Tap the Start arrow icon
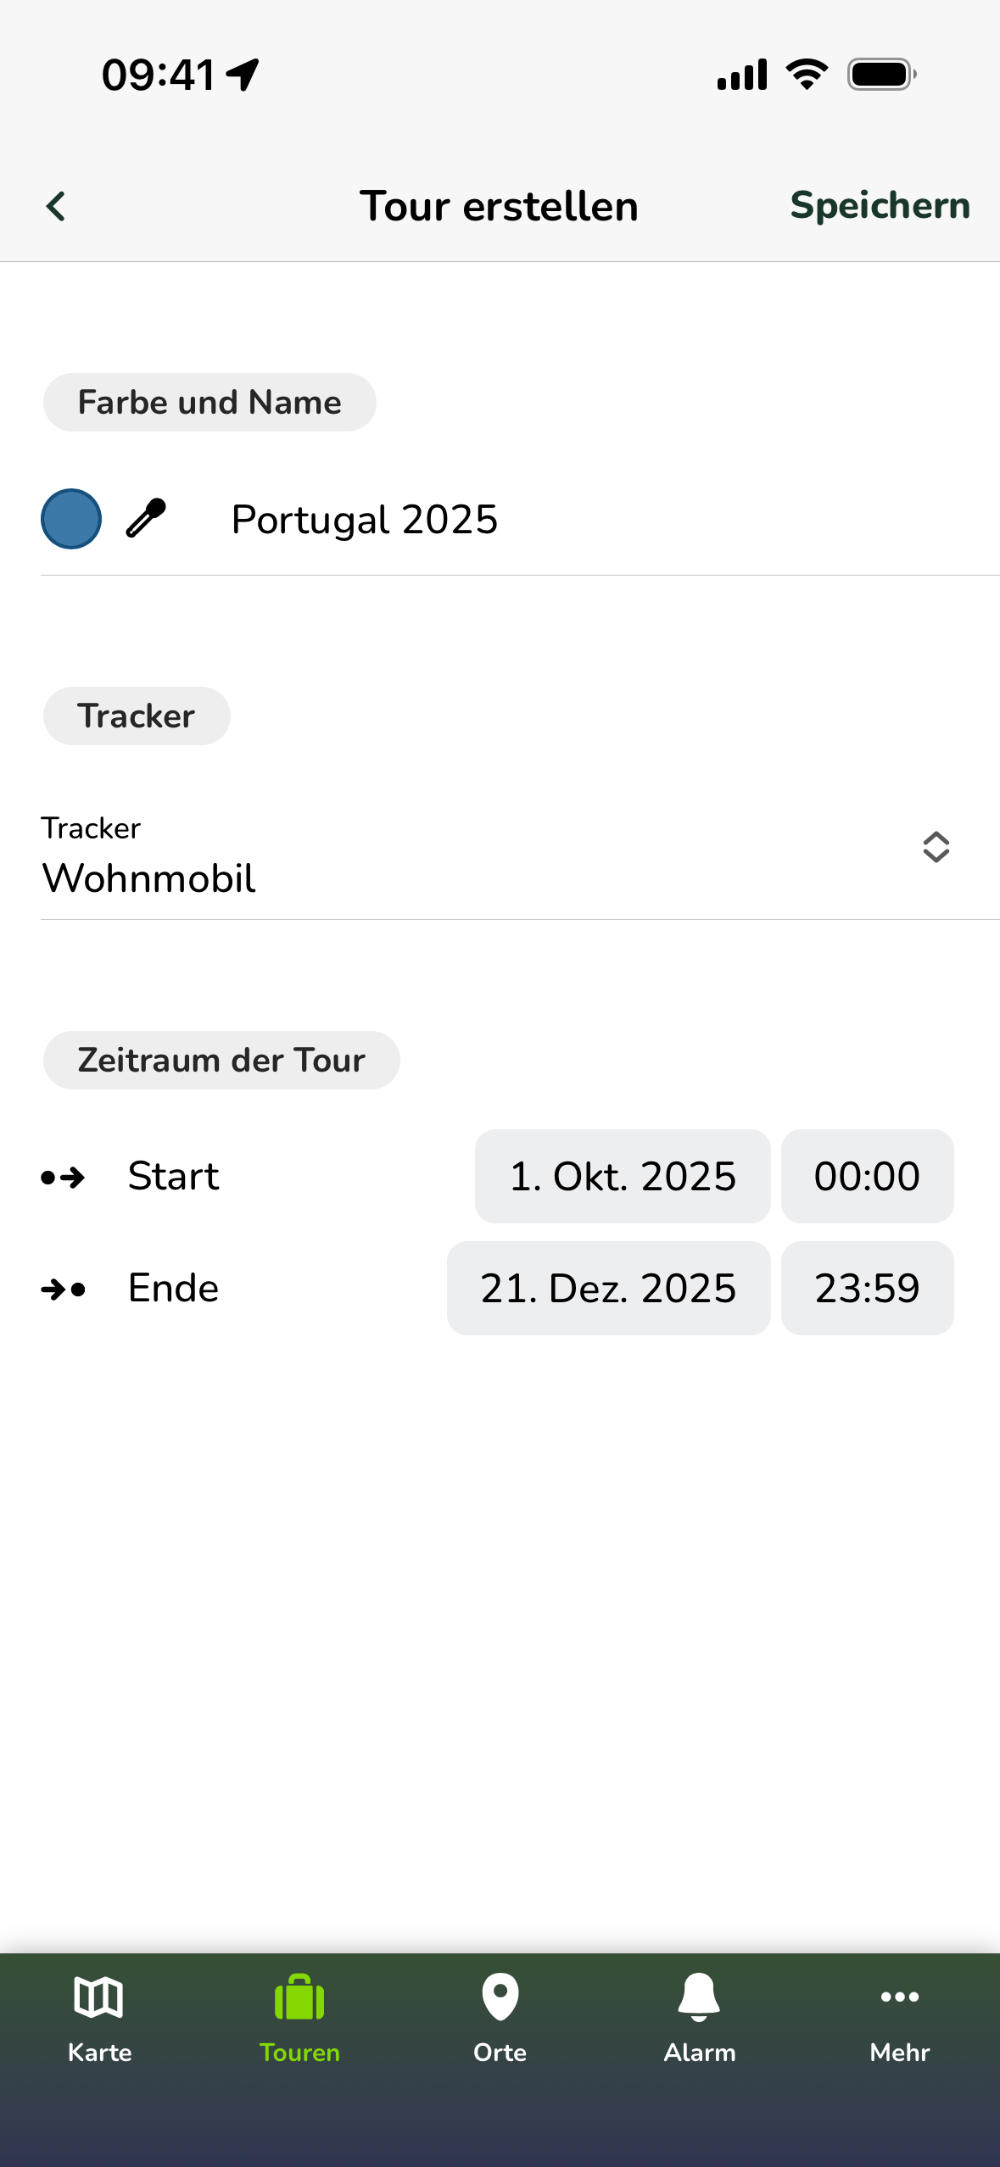Screen dimensions: 1000x2167 (63, 1177)
